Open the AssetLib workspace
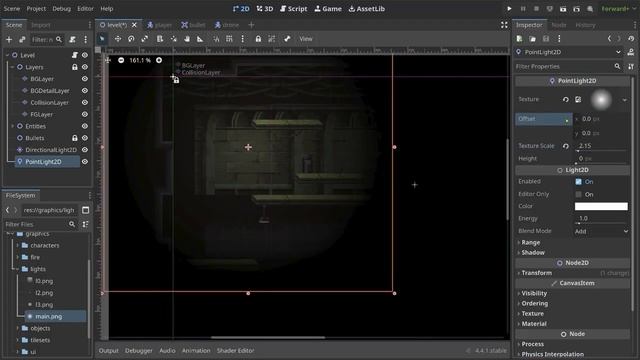The image size is (640, 360). [x=367, y=9]
